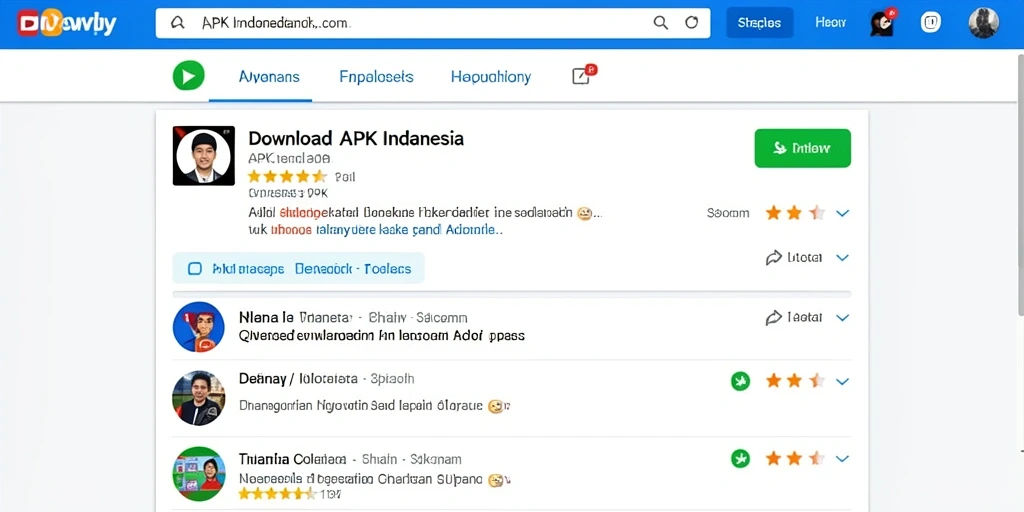Open the Nlana le row avatar

point(199,327)
